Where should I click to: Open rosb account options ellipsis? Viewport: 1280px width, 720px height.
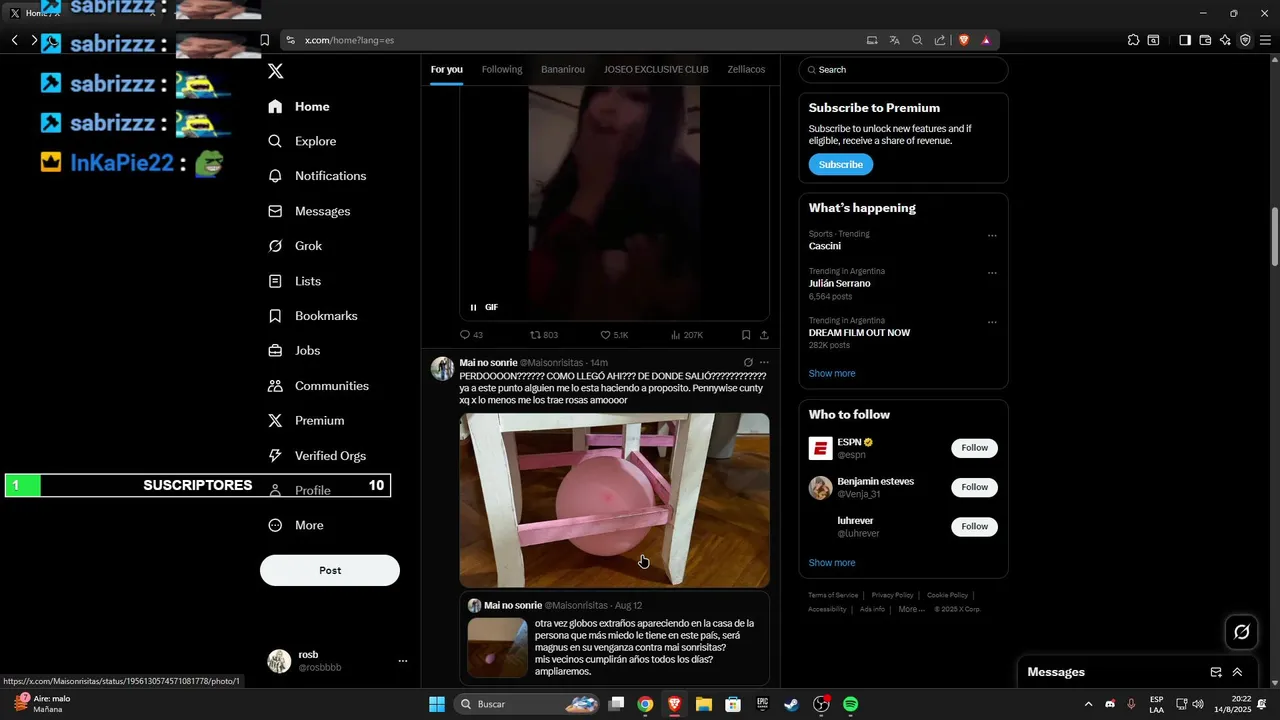pos(403,661)
